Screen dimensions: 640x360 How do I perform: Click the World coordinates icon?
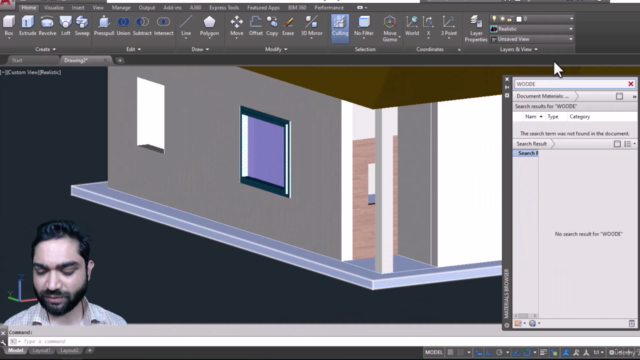(412, 25)
